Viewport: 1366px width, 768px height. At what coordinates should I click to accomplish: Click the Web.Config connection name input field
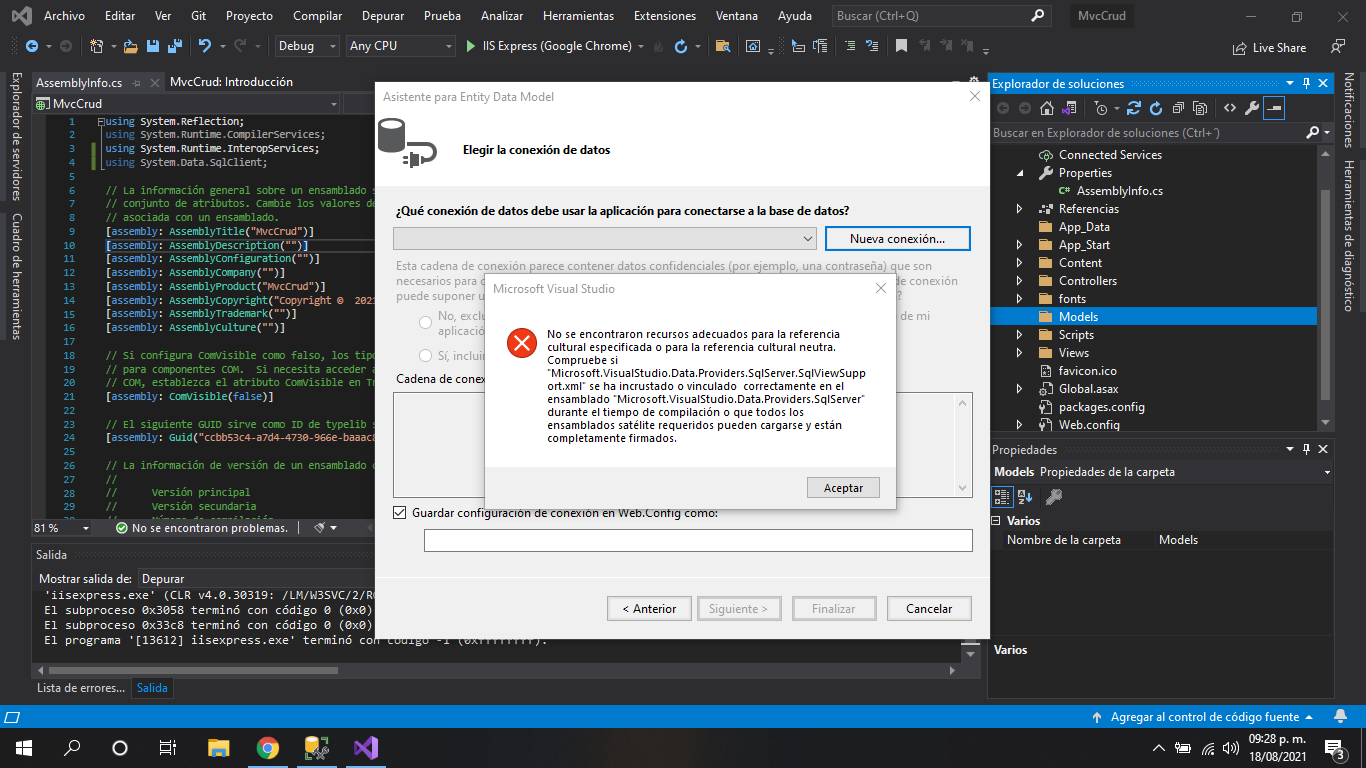click(698, 540)
